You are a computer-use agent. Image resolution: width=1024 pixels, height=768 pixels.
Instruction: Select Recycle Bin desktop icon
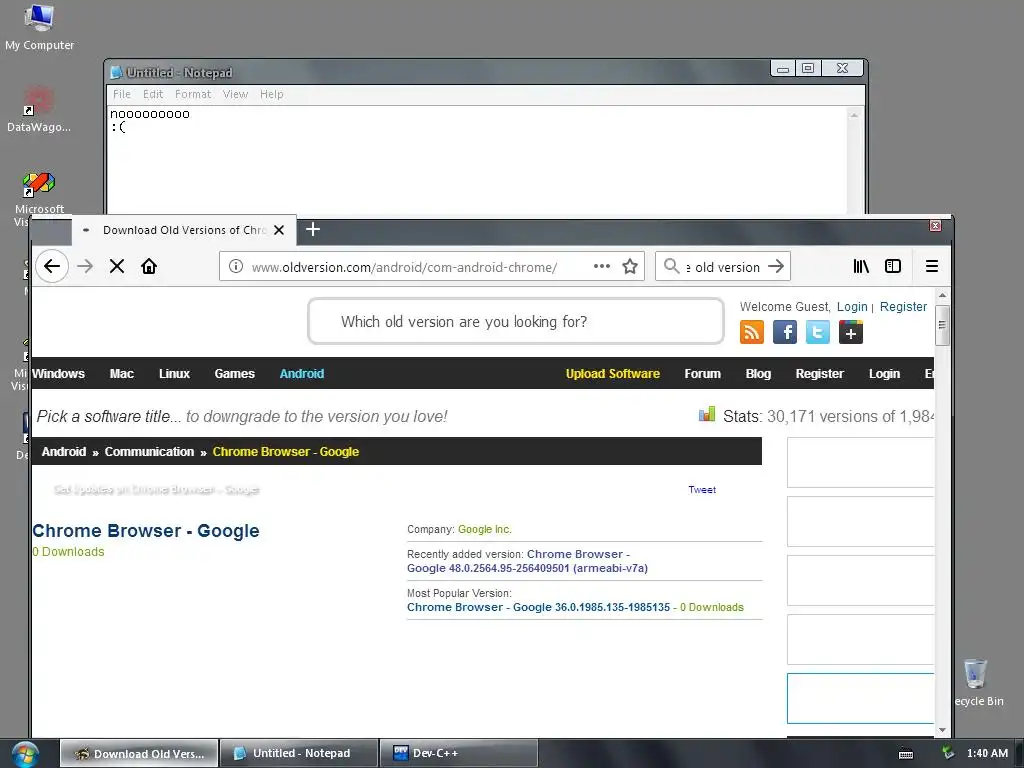[x=976, y=682]
